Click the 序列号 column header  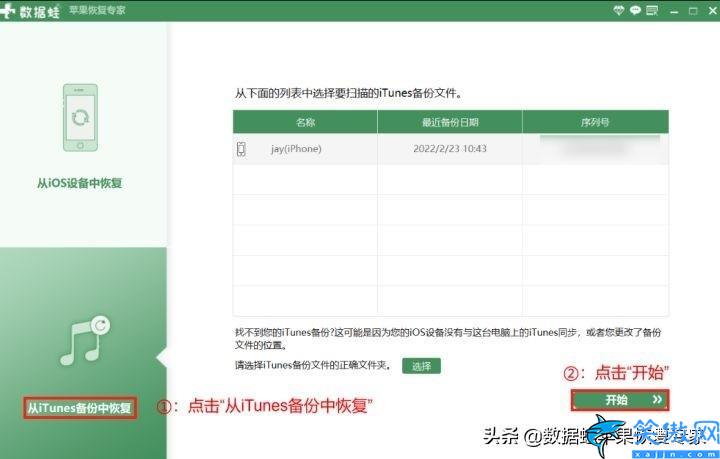(x=595, y=122)
